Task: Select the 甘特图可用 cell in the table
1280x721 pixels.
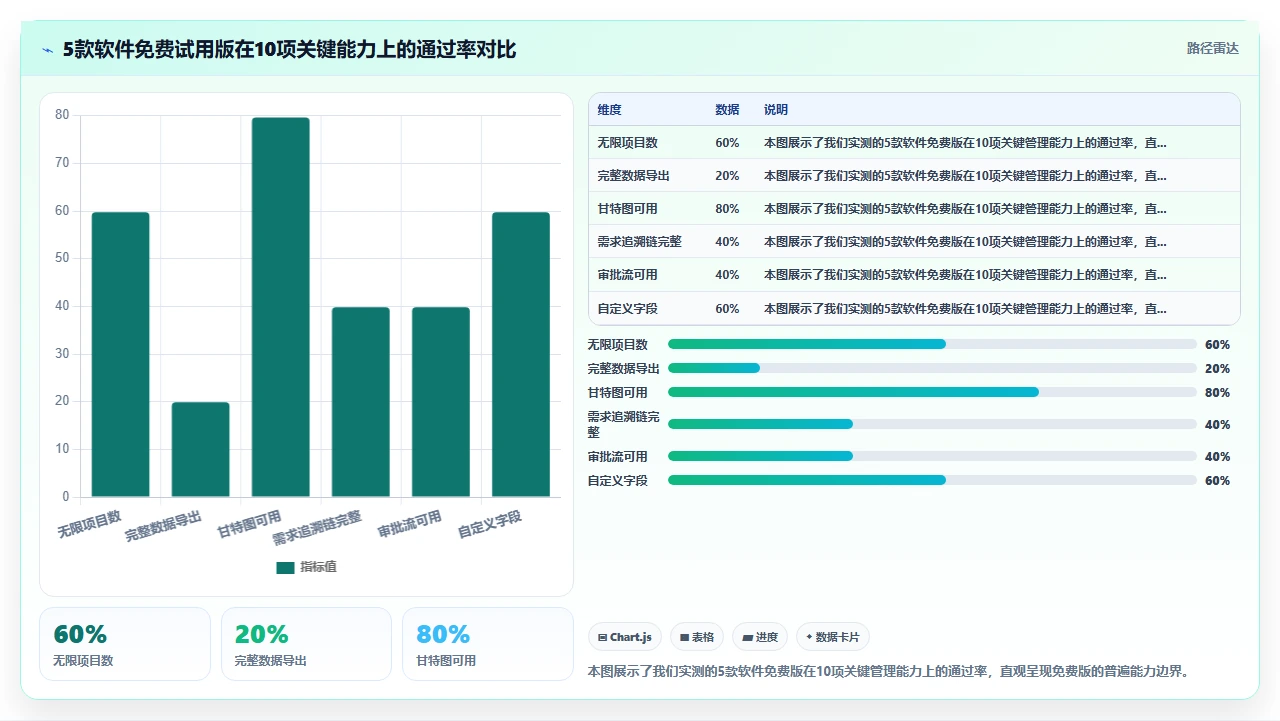Action: 628,209
